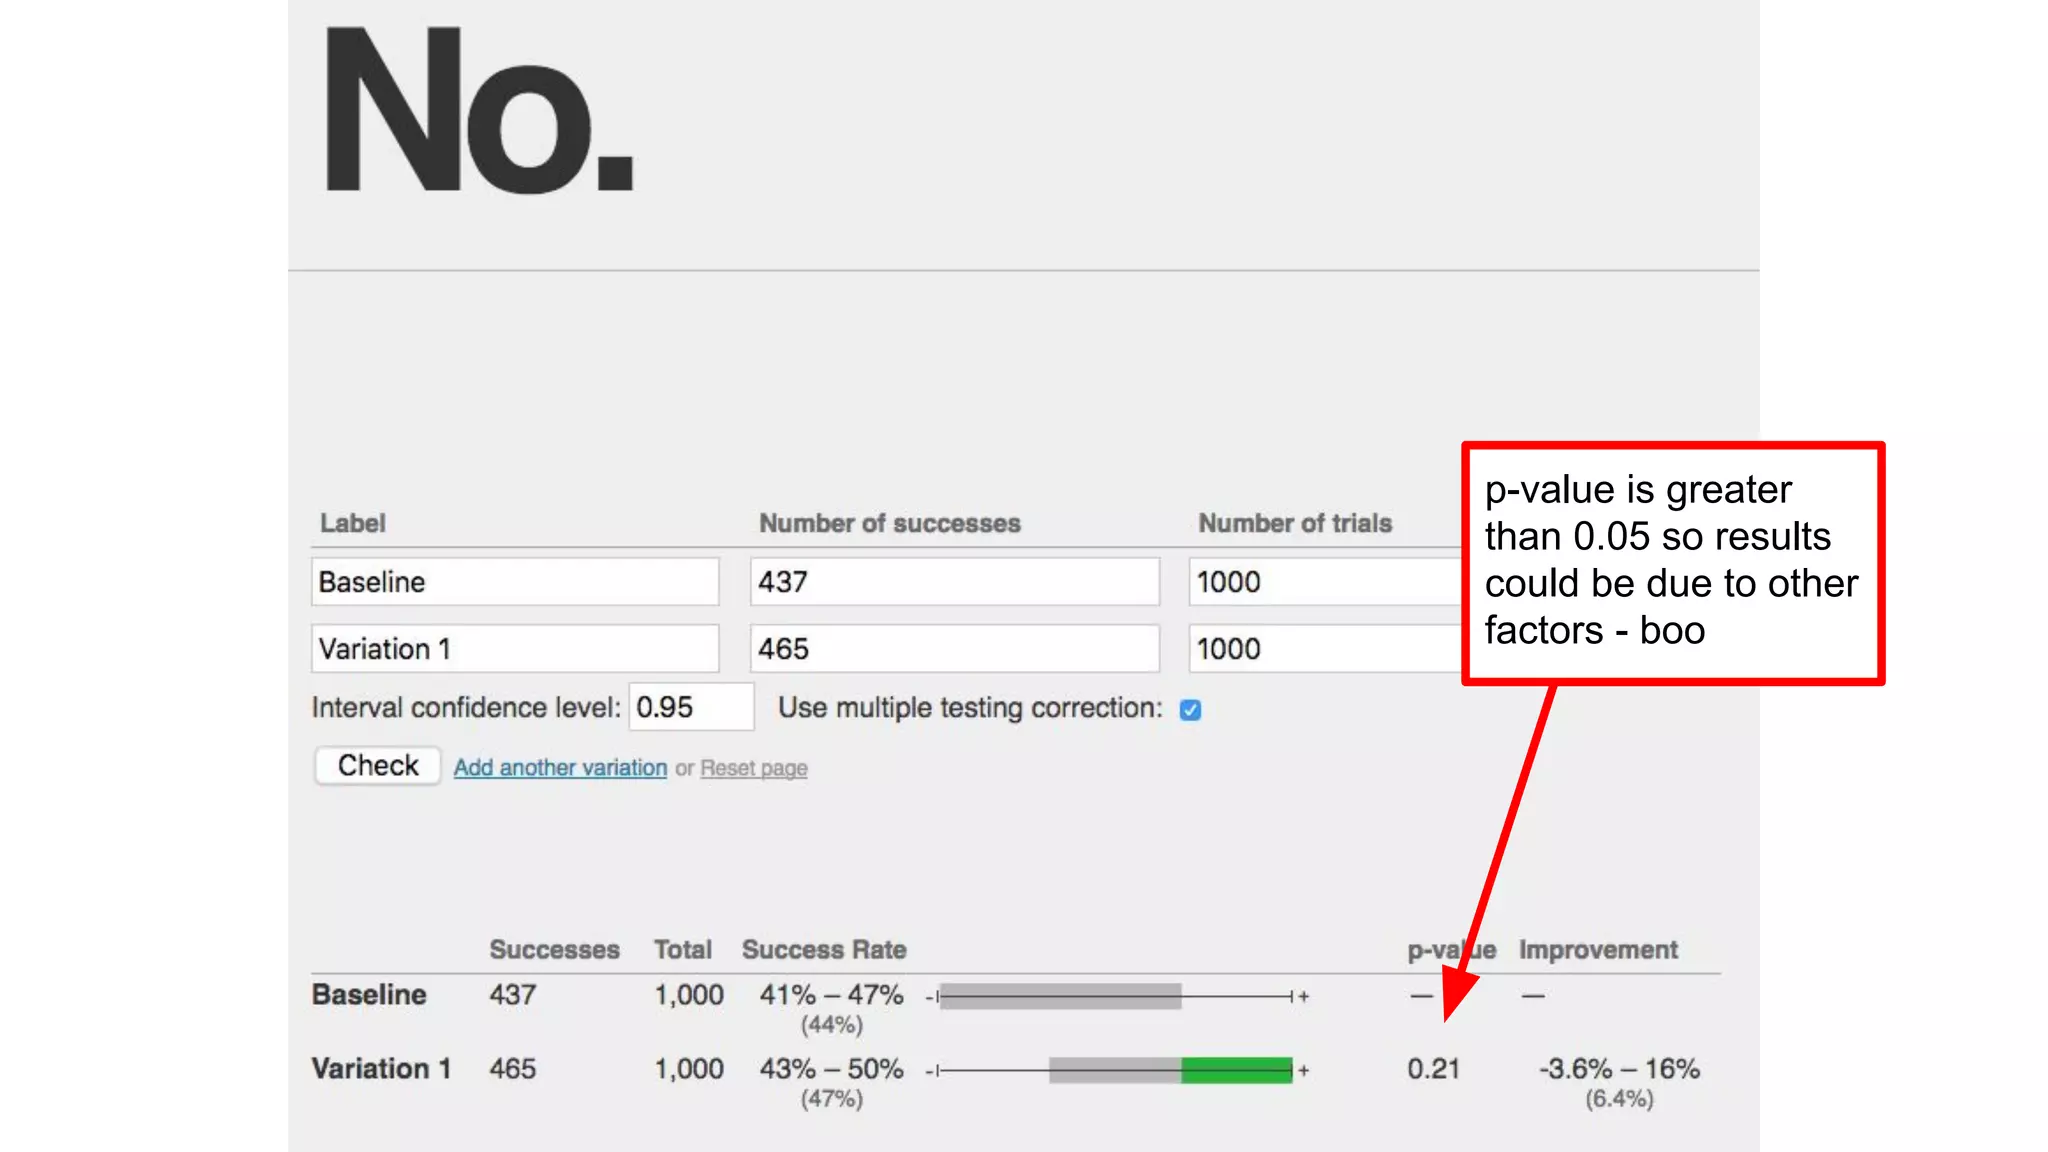This screenshot has height=1152, width=2048.
Task: Click the Variation 1 successes value 465 in results
Action: coord(513,1069)
